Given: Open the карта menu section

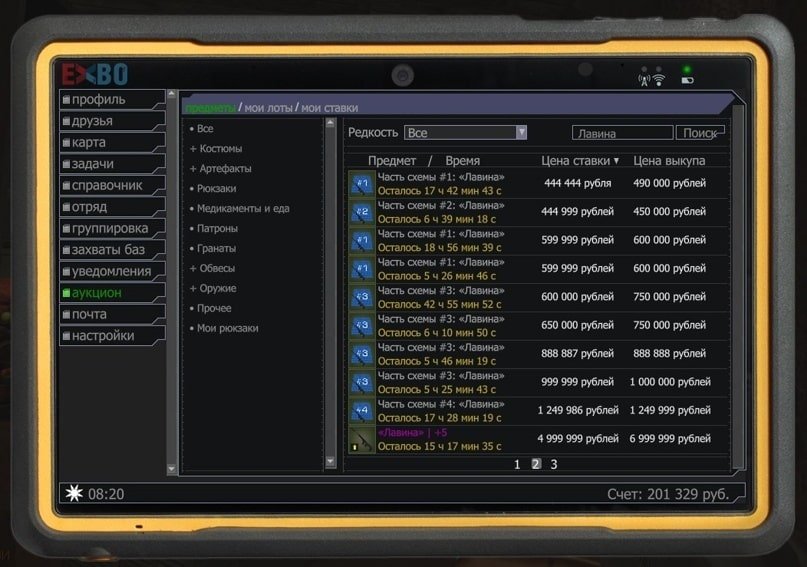Looking at the screenshot, I should [112, 143].
